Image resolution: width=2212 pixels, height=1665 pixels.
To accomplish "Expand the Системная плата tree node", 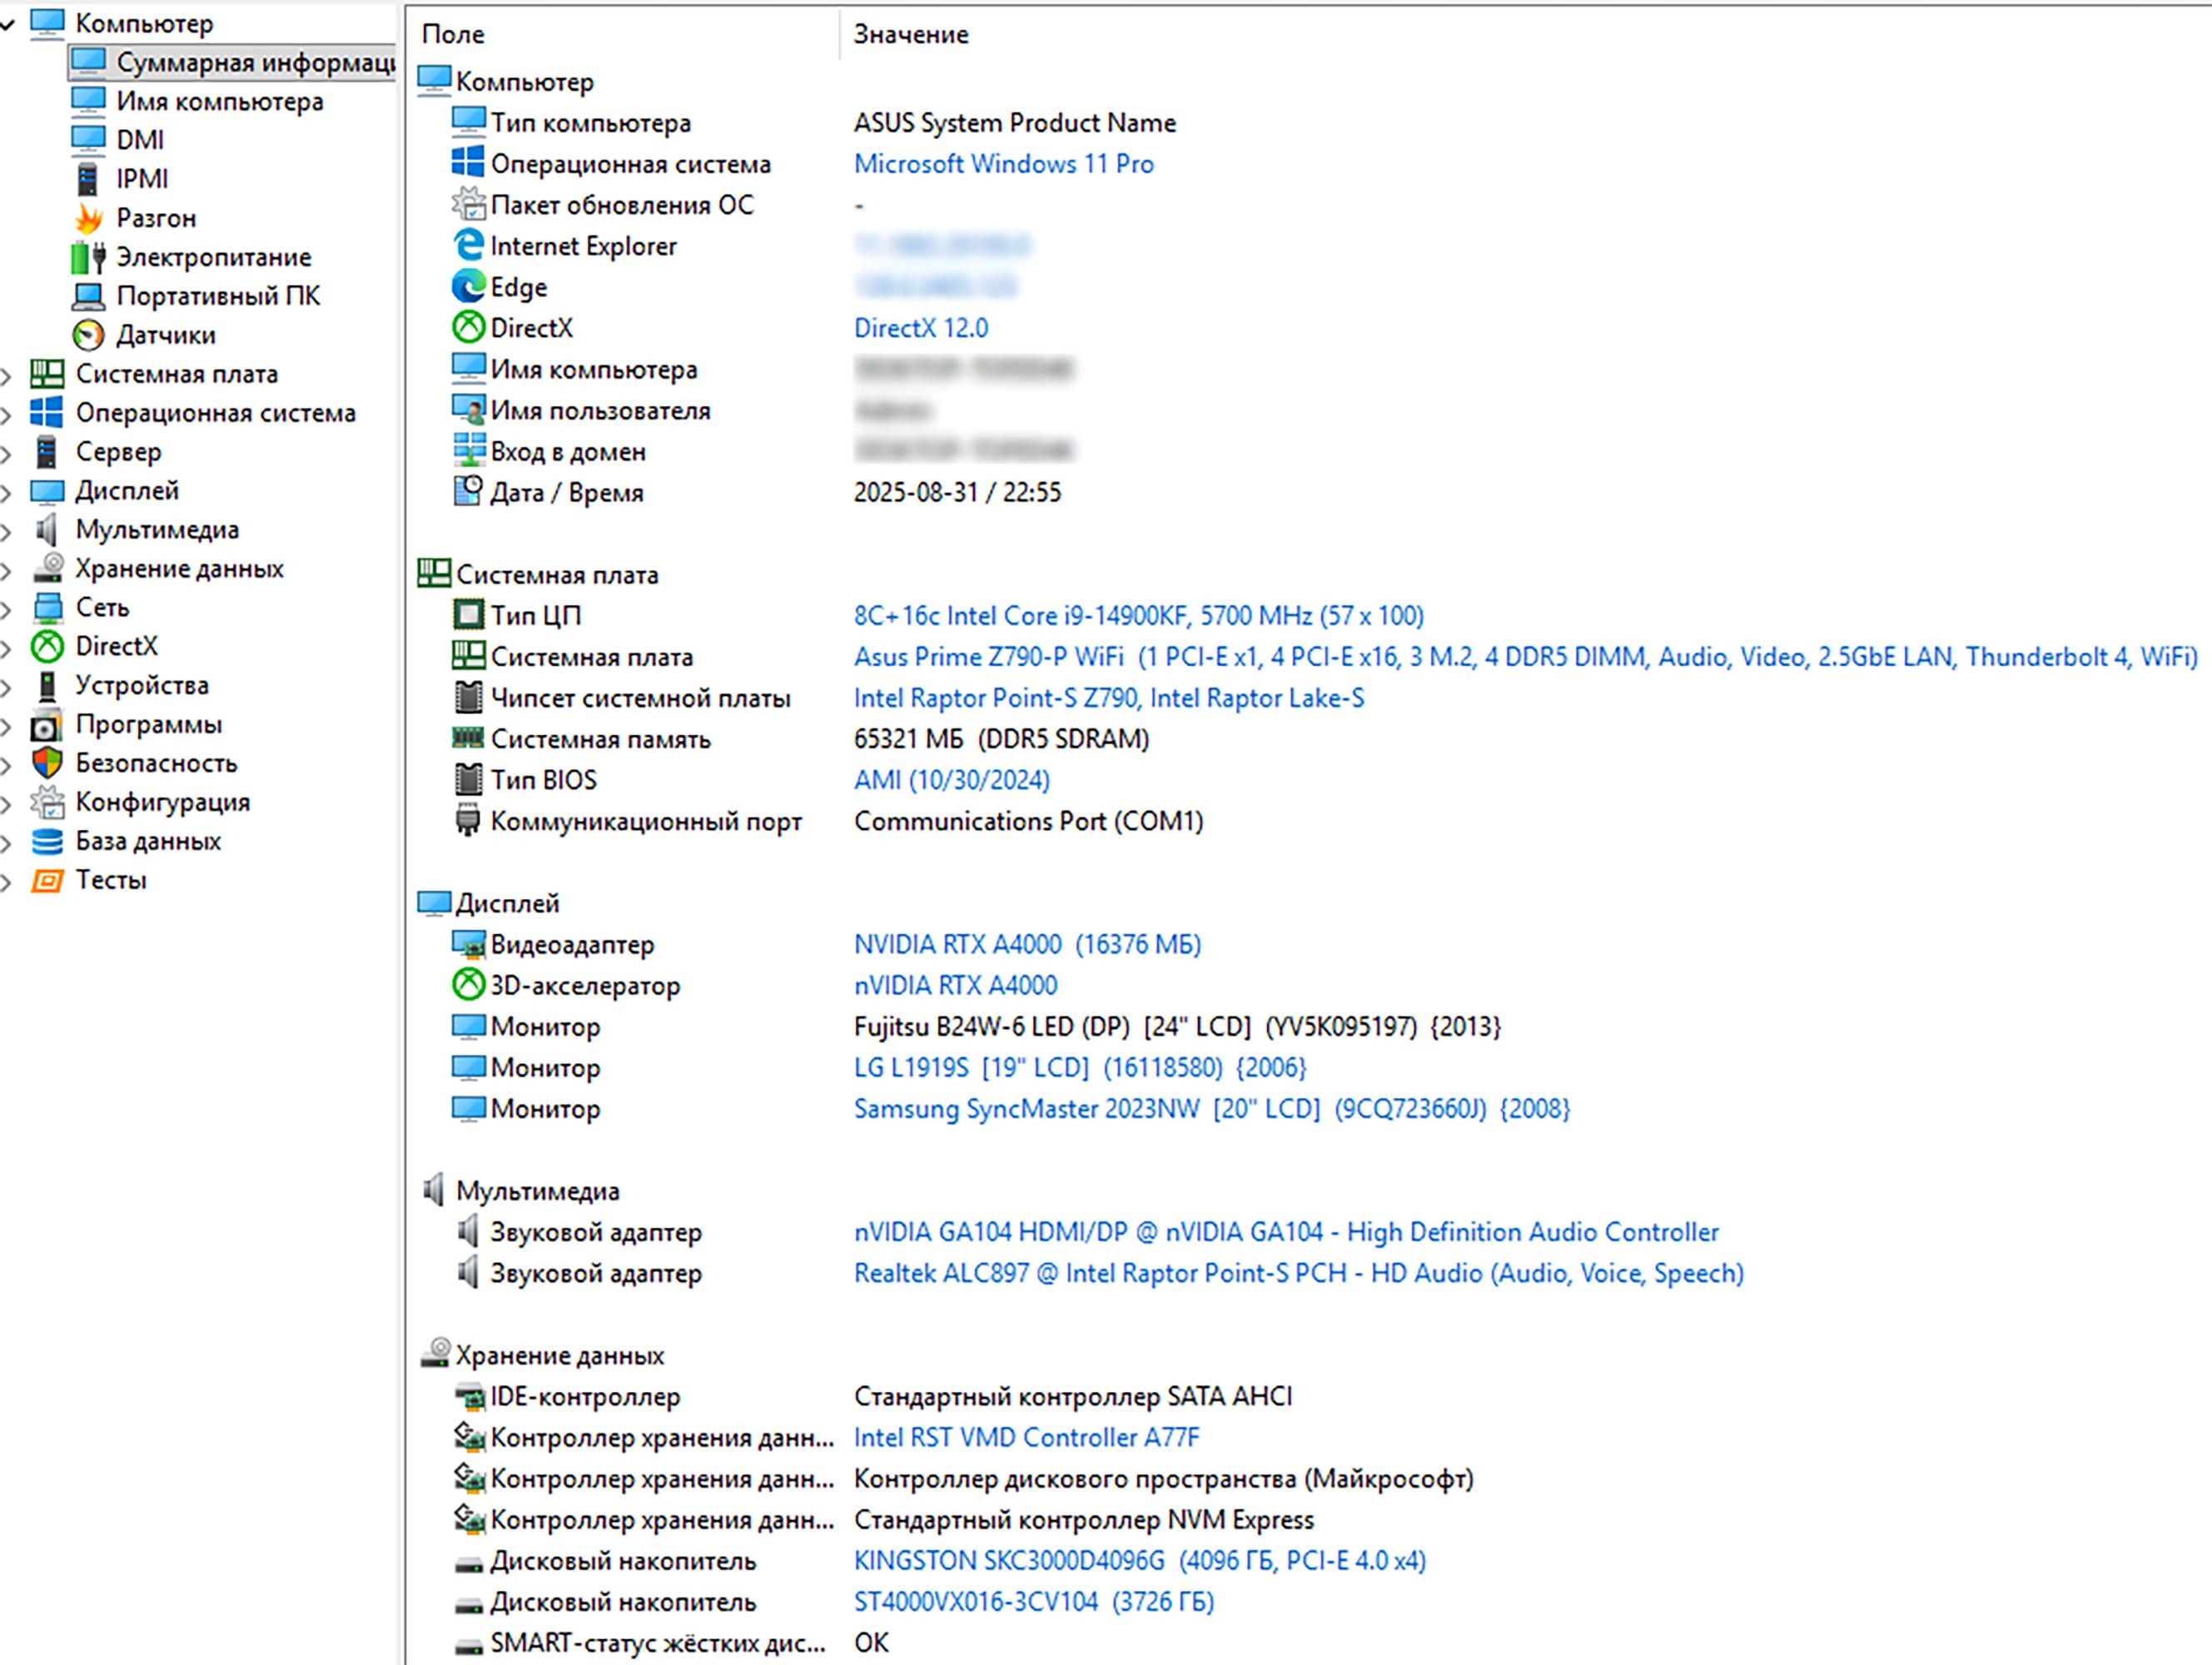I will point(7,376).
